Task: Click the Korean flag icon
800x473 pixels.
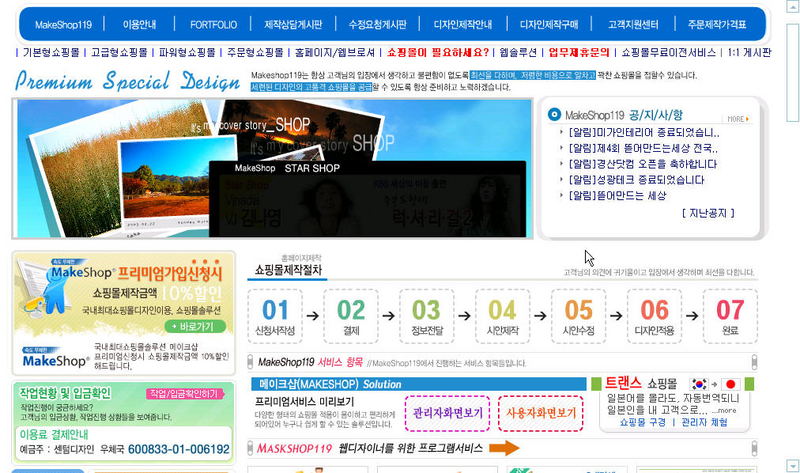Action: (x=699, y=384)
